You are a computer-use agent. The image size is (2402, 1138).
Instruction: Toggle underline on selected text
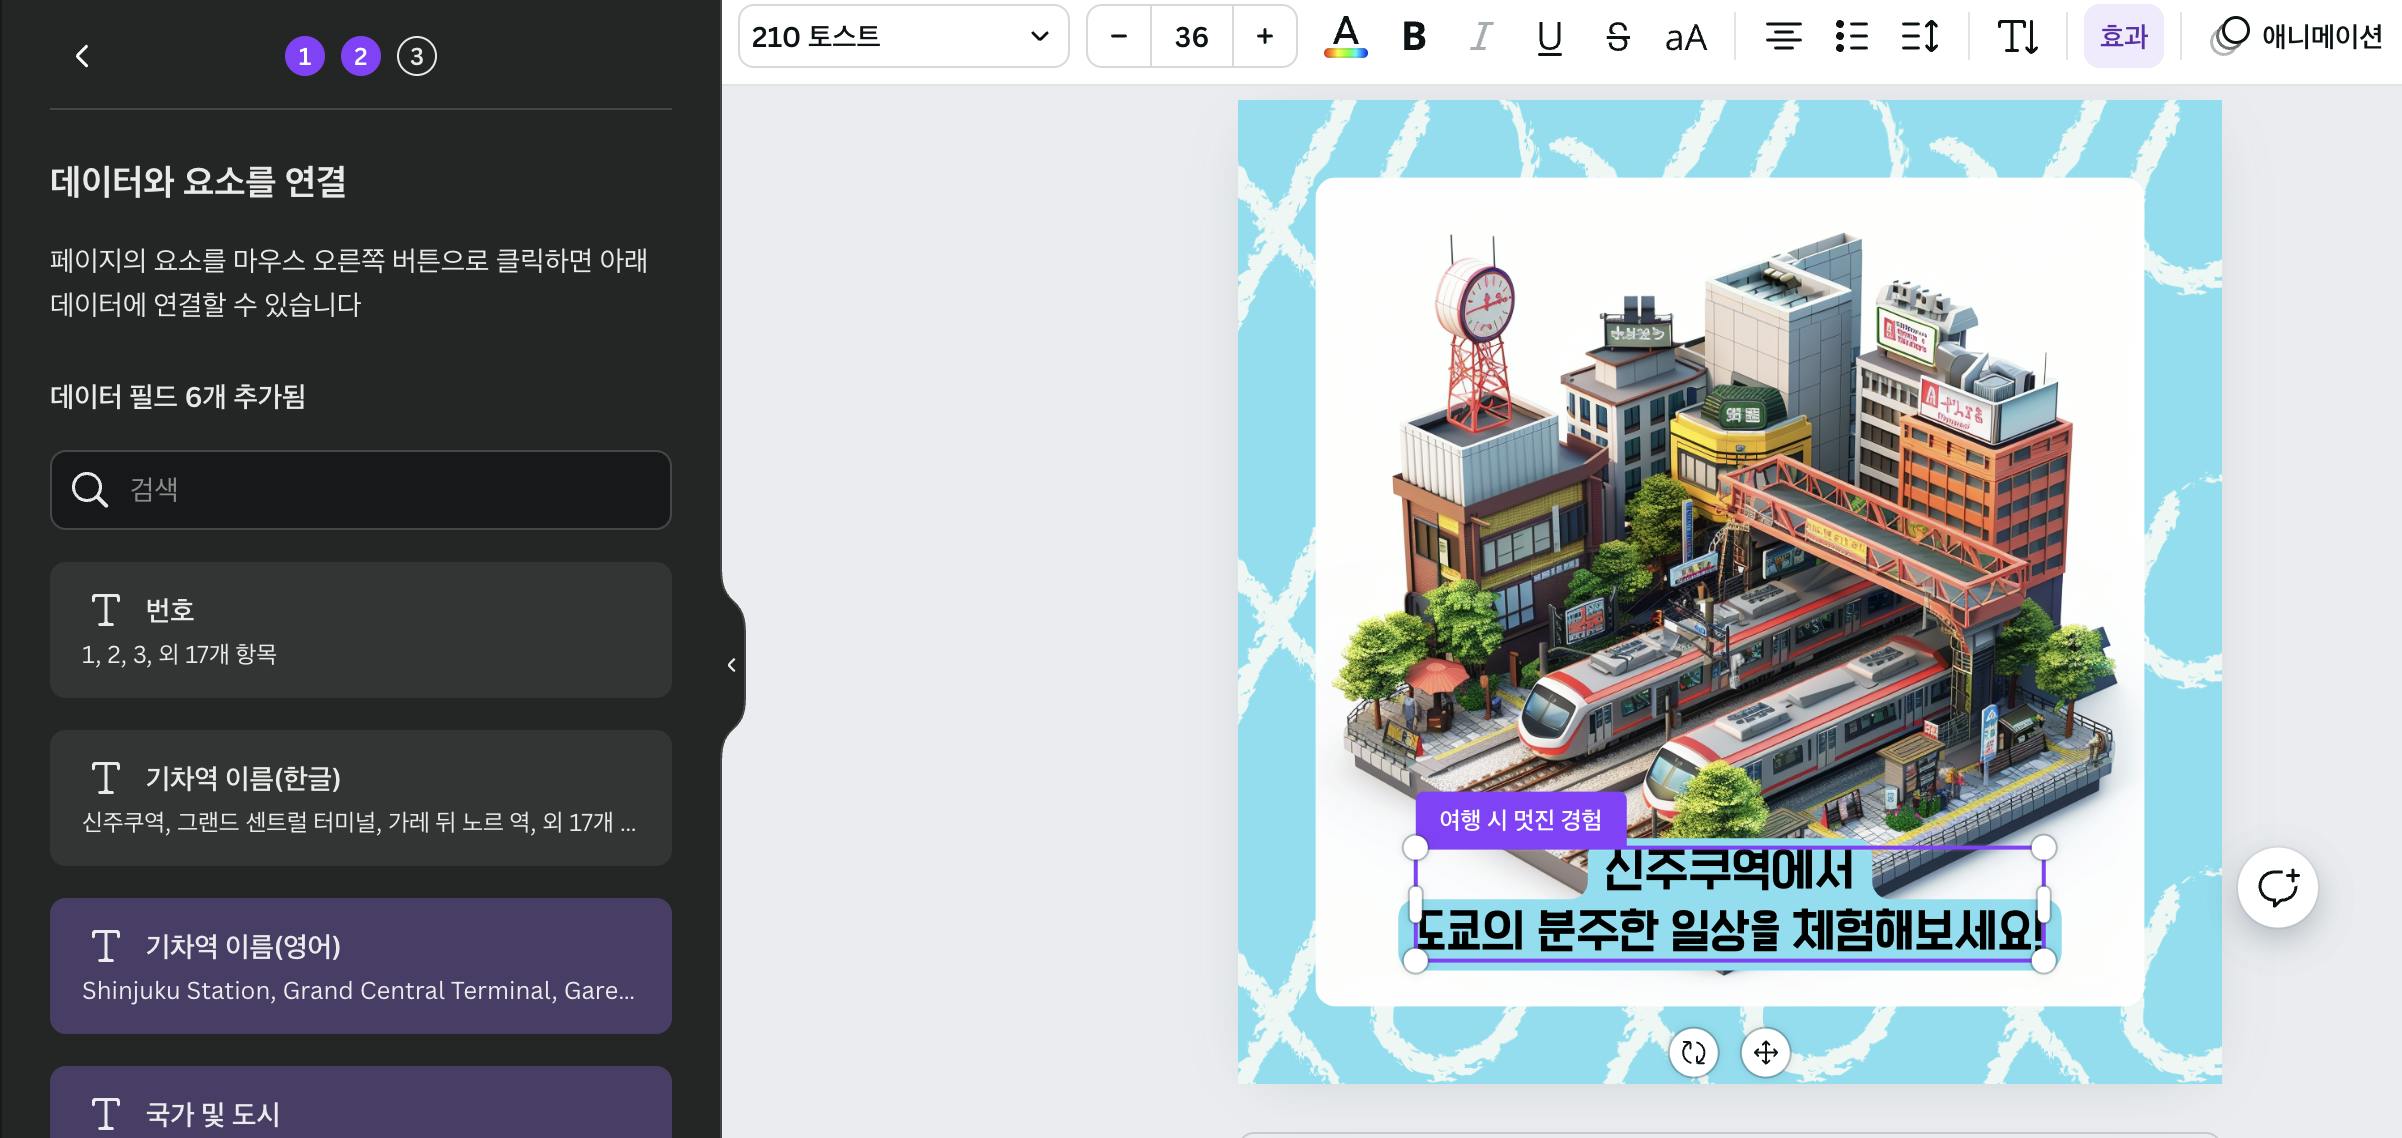(x=1549, y=37)
